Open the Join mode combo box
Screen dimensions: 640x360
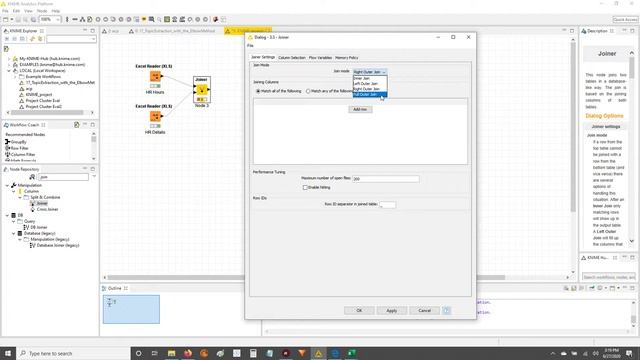pos(369,72)
